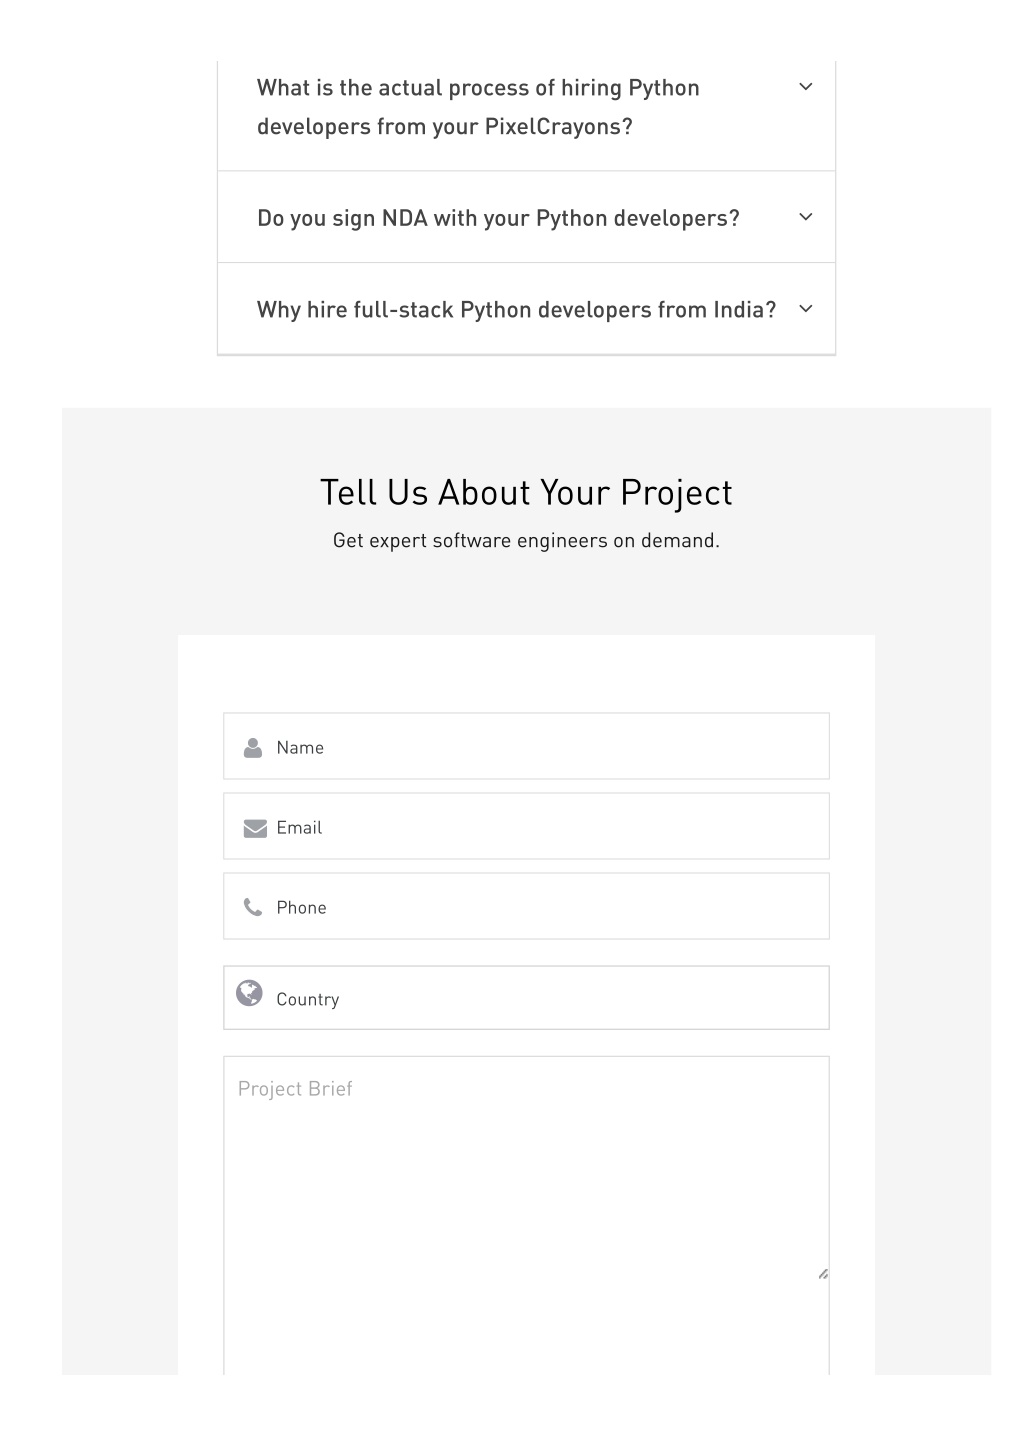
Task: Open the Country selection field
Action: point(526,998)
